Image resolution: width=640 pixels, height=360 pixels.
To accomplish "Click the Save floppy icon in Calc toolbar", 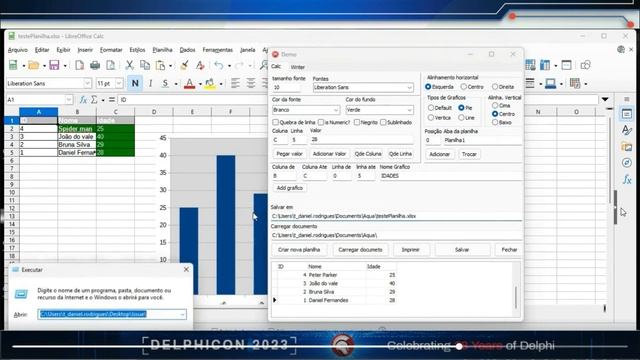I will (x=54, y=65).
